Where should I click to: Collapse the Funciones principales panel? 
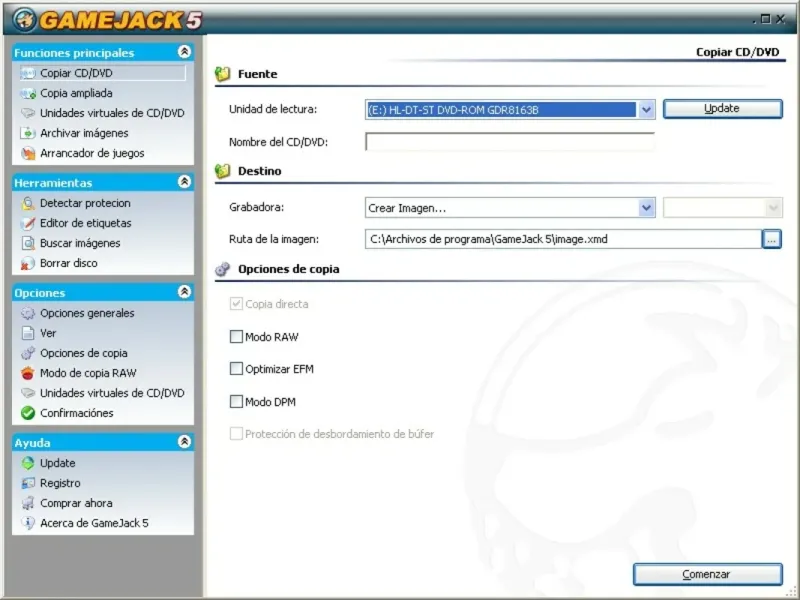tap(184, 52)
